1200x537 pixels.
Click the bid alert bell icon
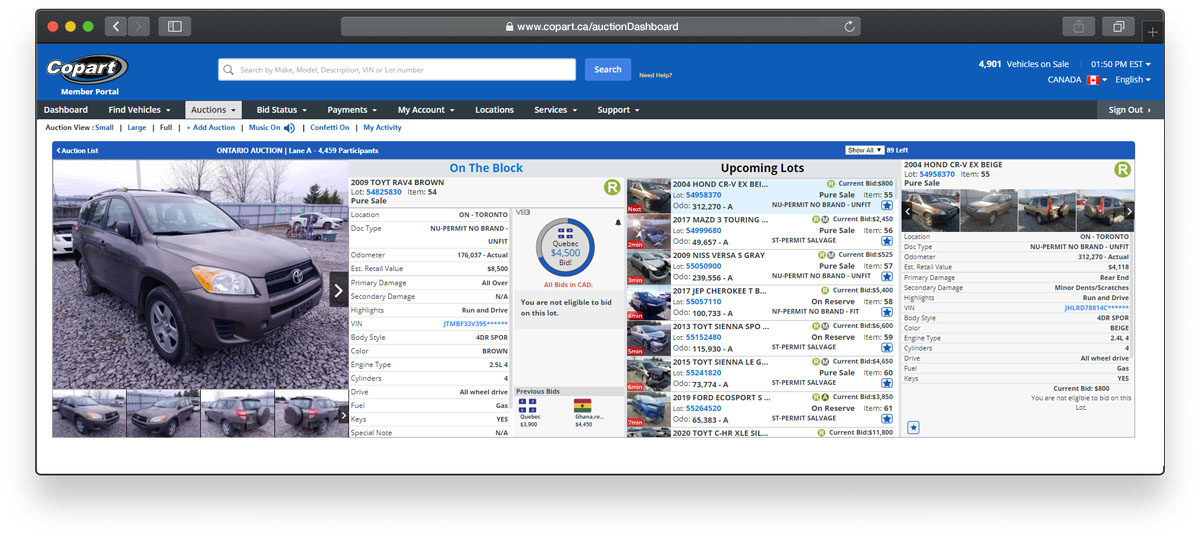[x=617, y=222]
